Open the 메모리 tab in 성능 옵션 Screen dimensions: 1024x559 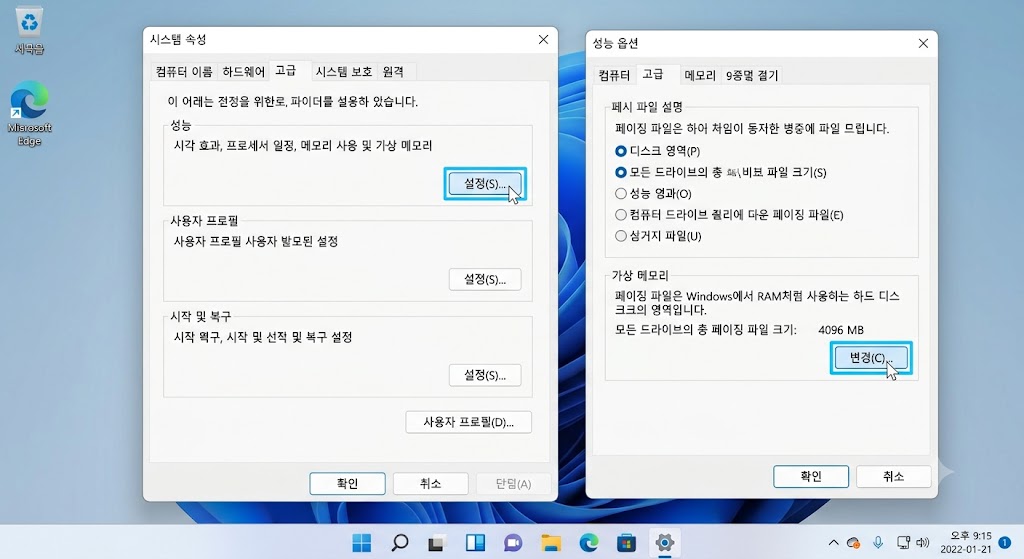pyautogui.click(x=700, y=75)
